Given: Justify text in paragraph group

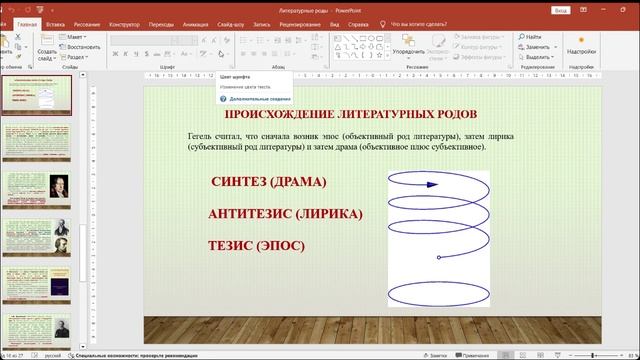Looking at the screenshot, I should 275,54.
